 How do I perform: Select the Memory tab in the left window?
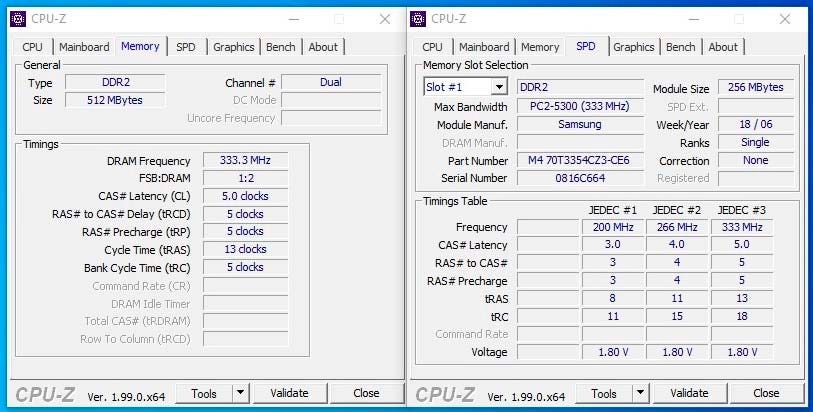140,46
